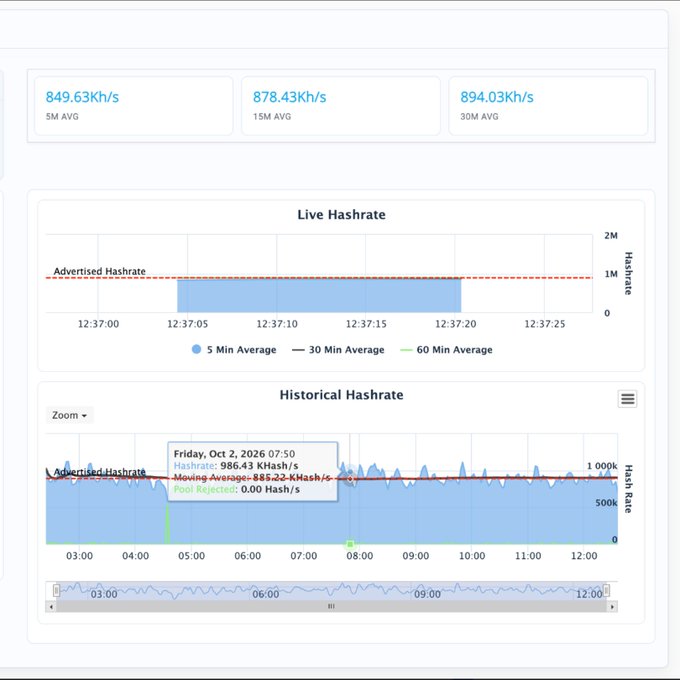Click the navigator right scroll arrow
The image size is (680, 680).
pyautogui.click(x=612, y=607)
